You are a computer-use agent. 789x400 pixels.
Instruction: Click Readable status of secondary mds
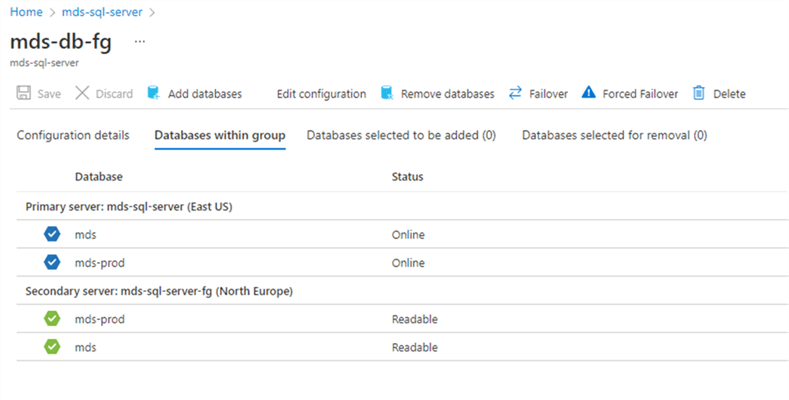click(415, 348)
